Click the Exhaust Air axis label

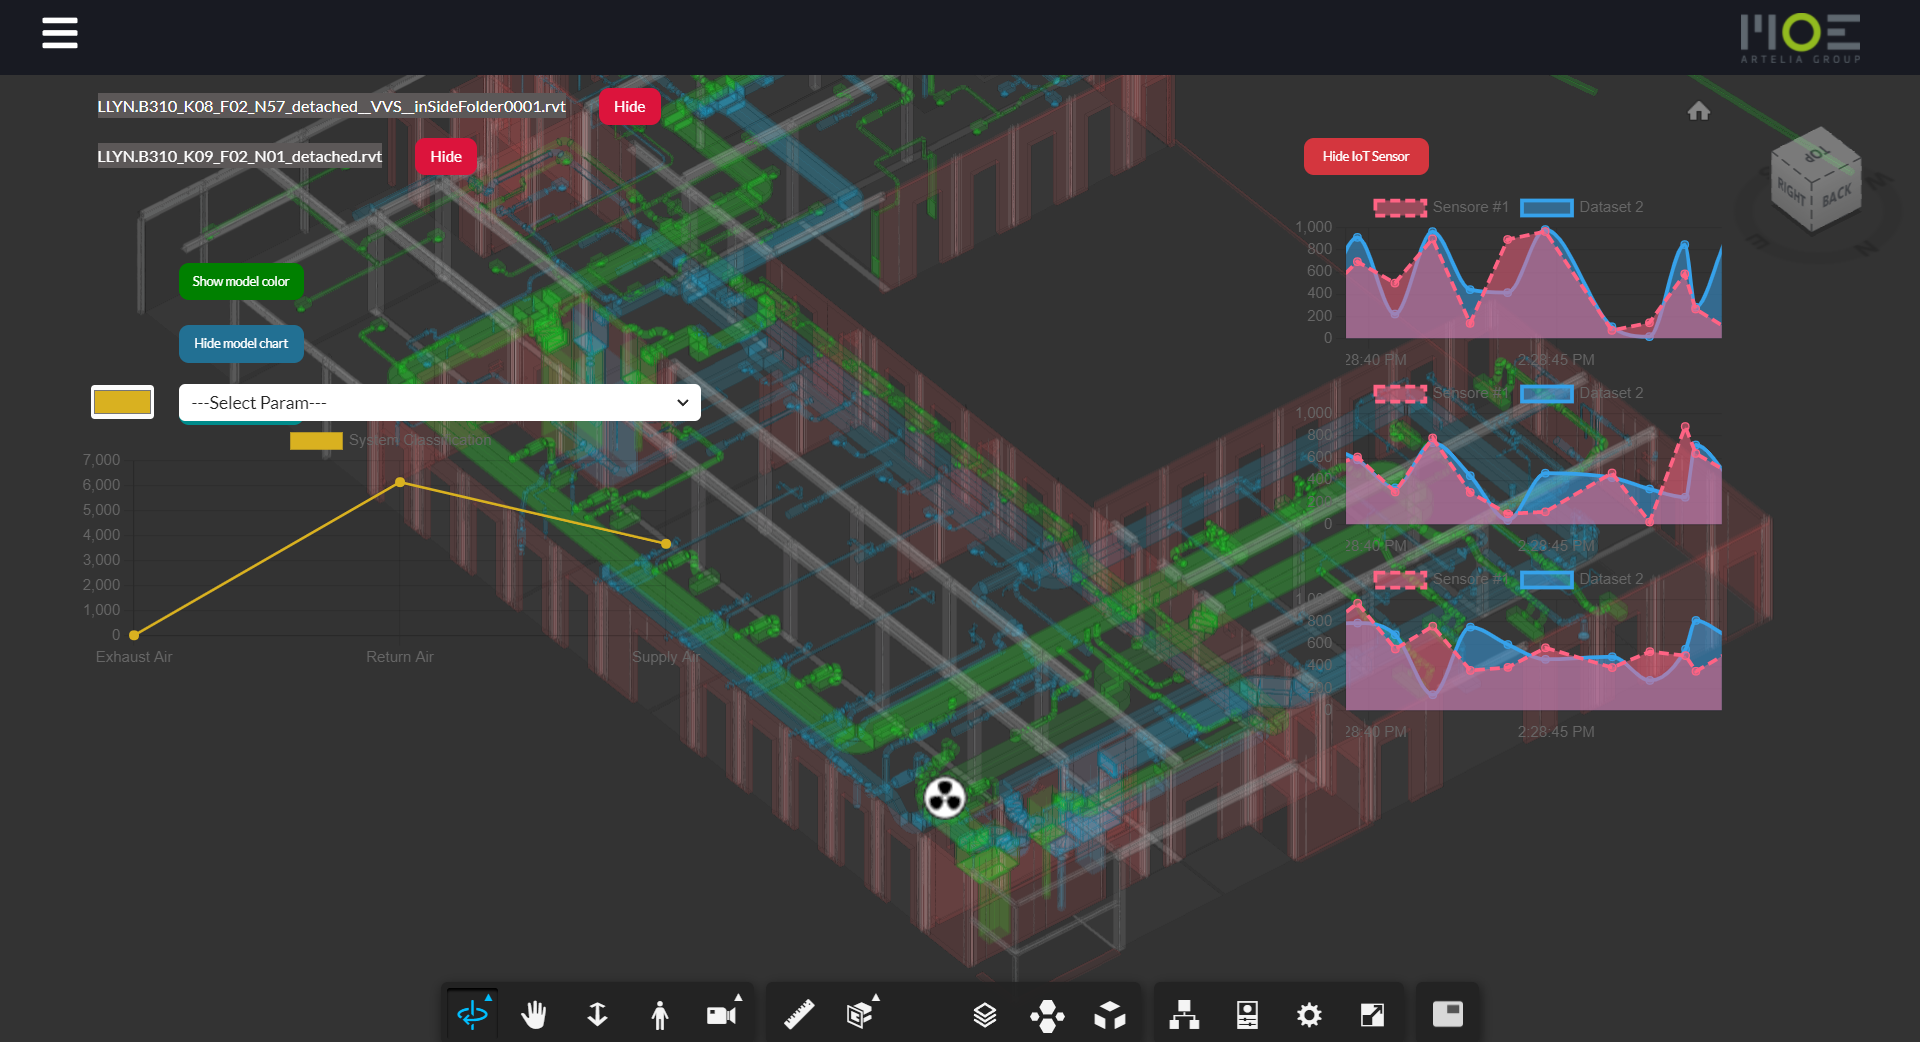[x=134, y=657]
